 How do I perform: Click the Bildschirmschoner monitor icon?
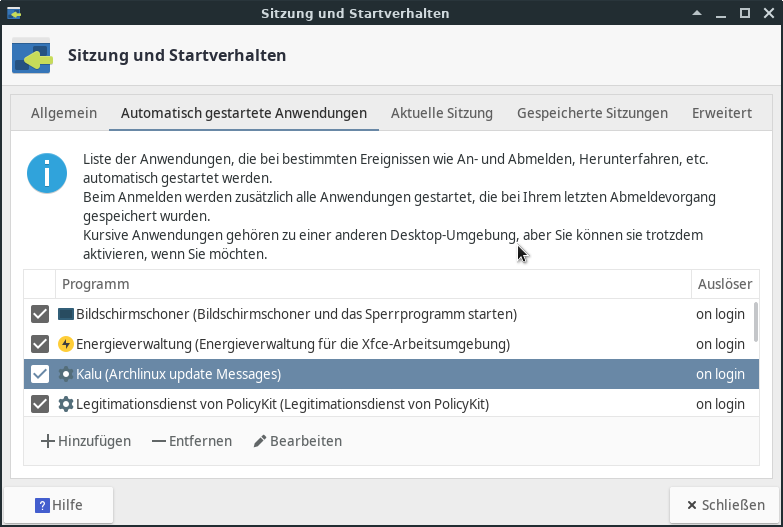coord(66,314)
